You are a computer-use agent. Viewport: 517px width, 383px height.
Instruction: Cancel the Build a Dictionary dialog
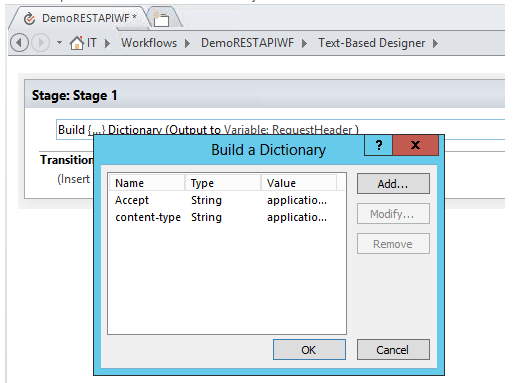[x=393, y=350]
